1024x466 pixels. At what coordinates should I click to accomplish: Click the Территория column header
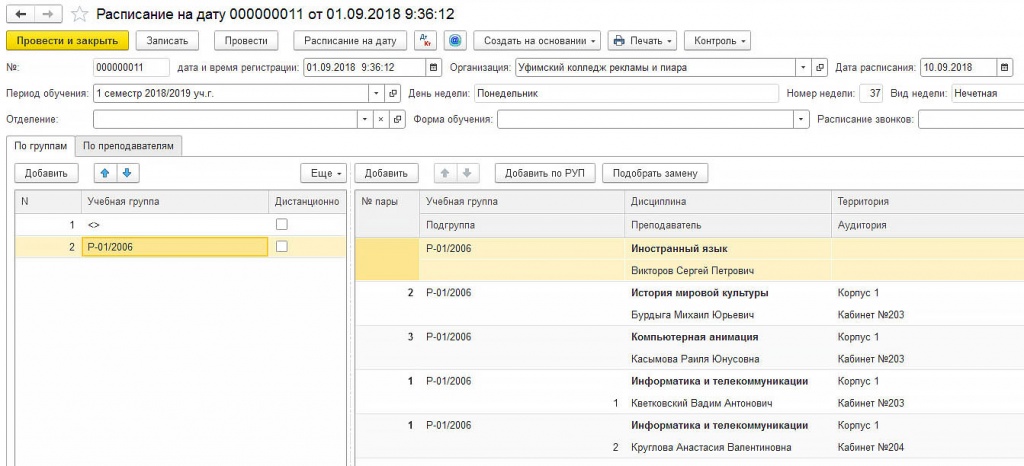pyautogui.click(x=927, y=202)
